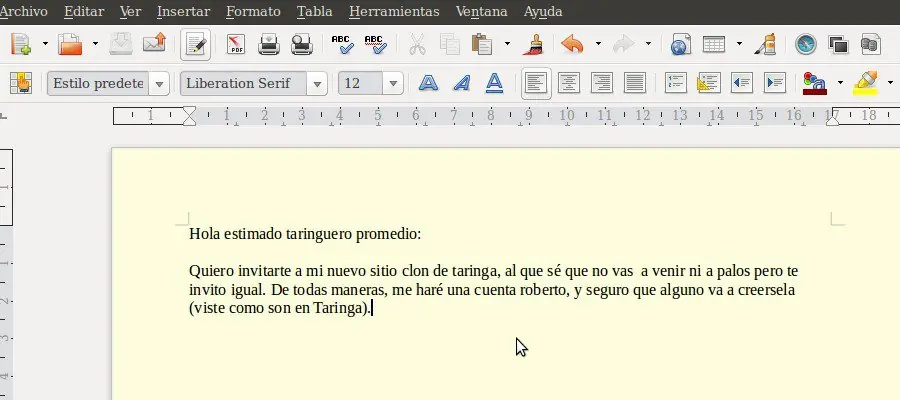Apply the font color icon
This screenshot has height=400, width=900.
[x=815, y=83]
